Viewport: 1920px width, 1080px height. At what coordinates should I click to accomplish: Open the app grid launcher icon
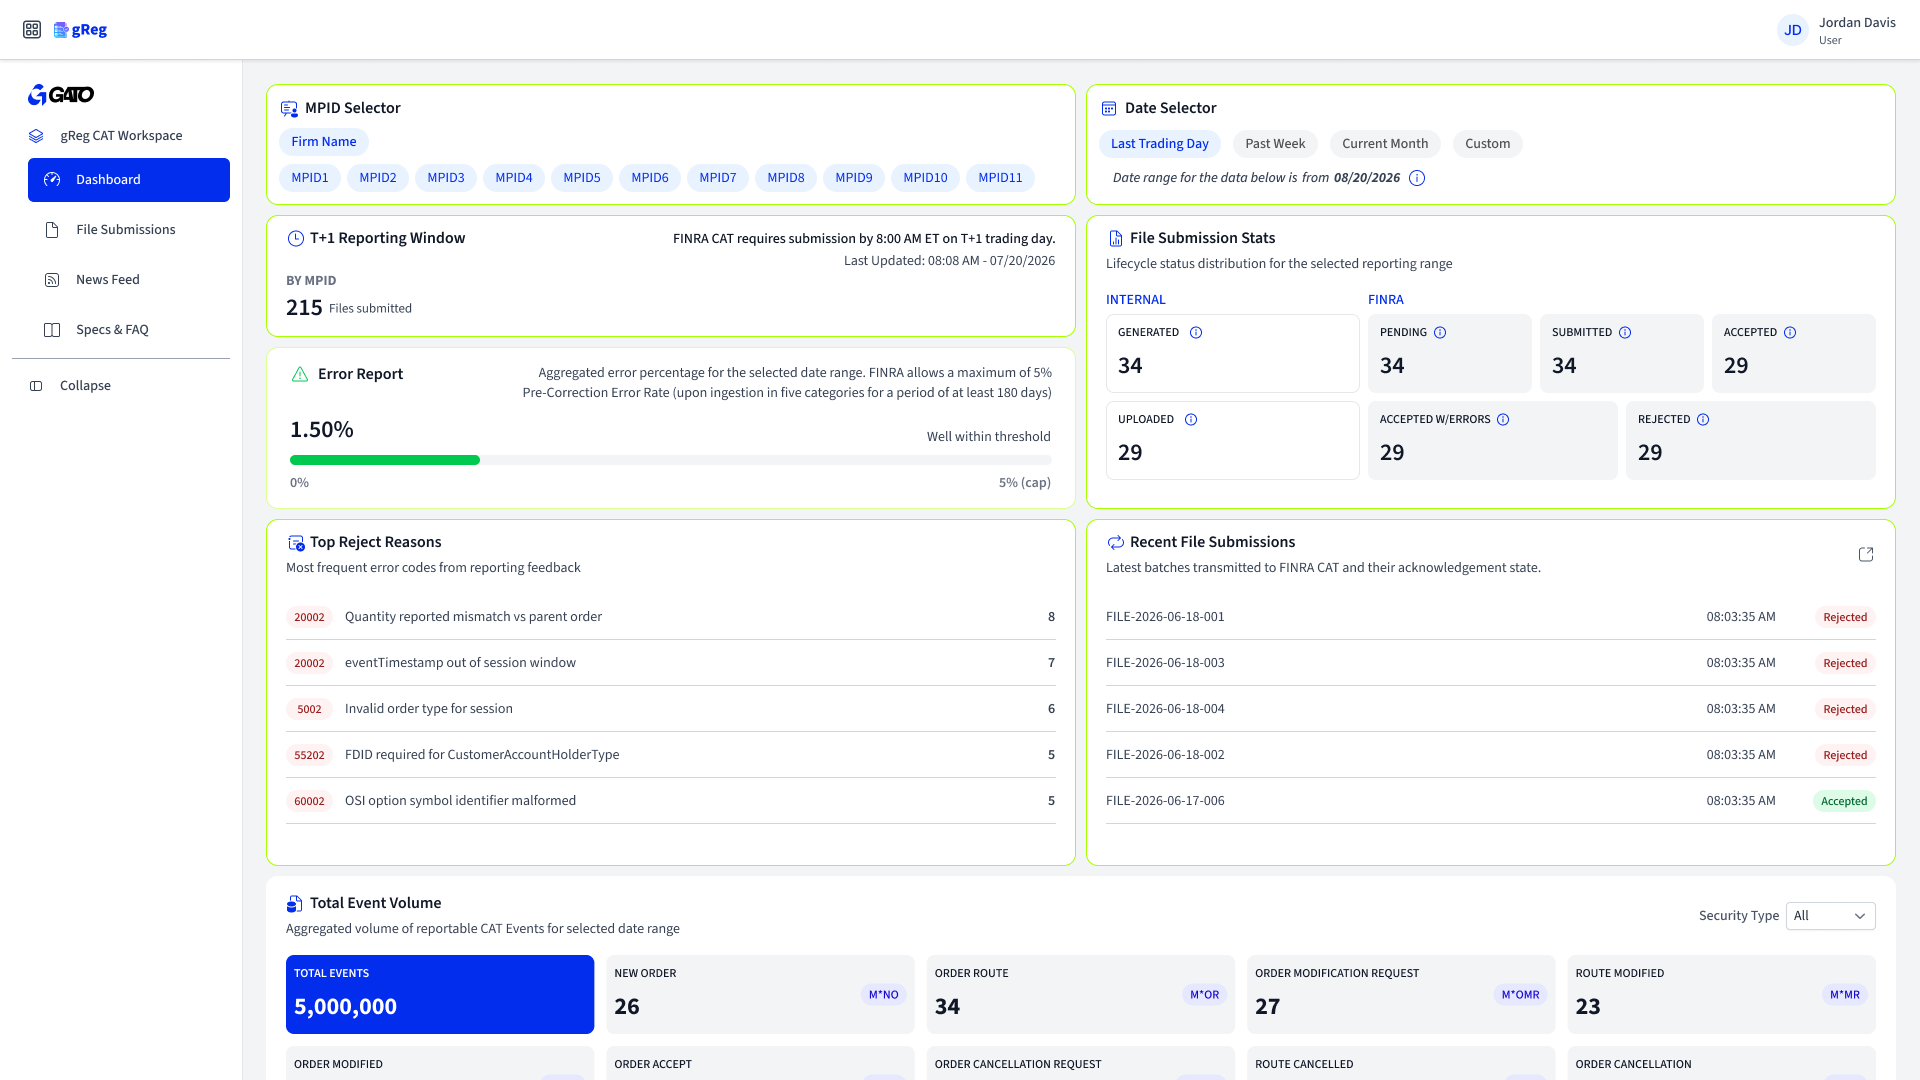[32, 30]
